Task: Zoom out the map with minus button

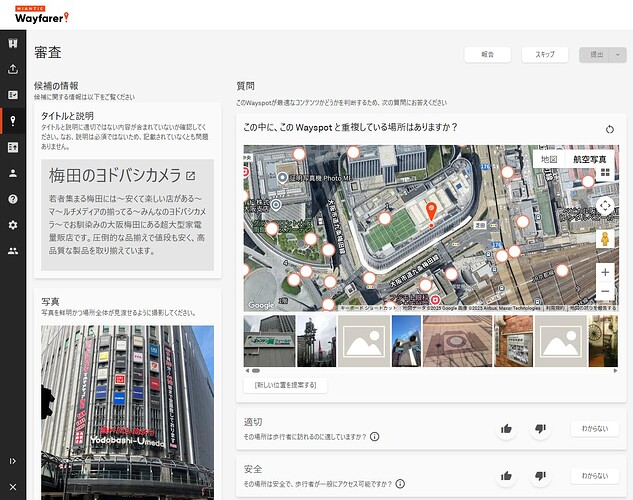Action: [605, 291]
